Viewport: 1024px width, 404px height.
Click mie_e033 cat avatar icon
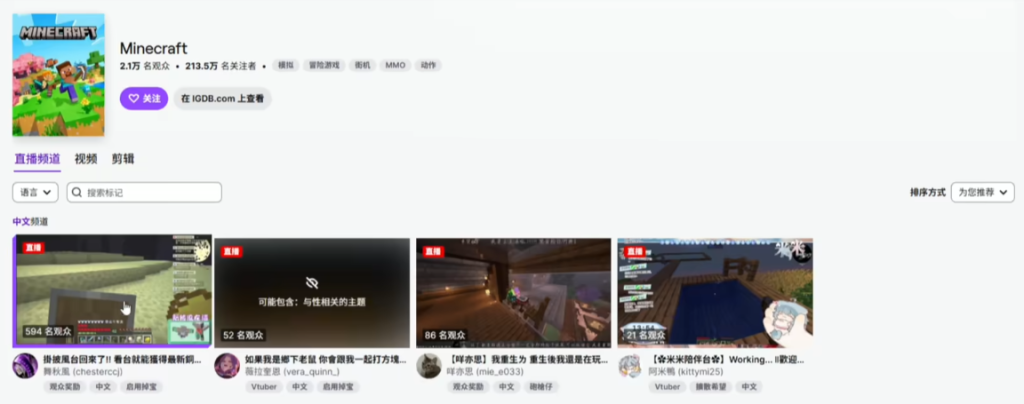(x=429, y=365)
